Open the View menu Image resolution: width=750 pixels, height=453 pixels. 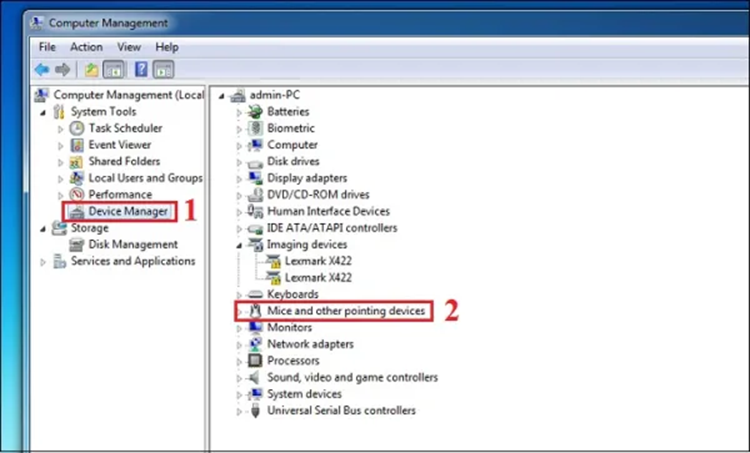(x=128, y=47)
